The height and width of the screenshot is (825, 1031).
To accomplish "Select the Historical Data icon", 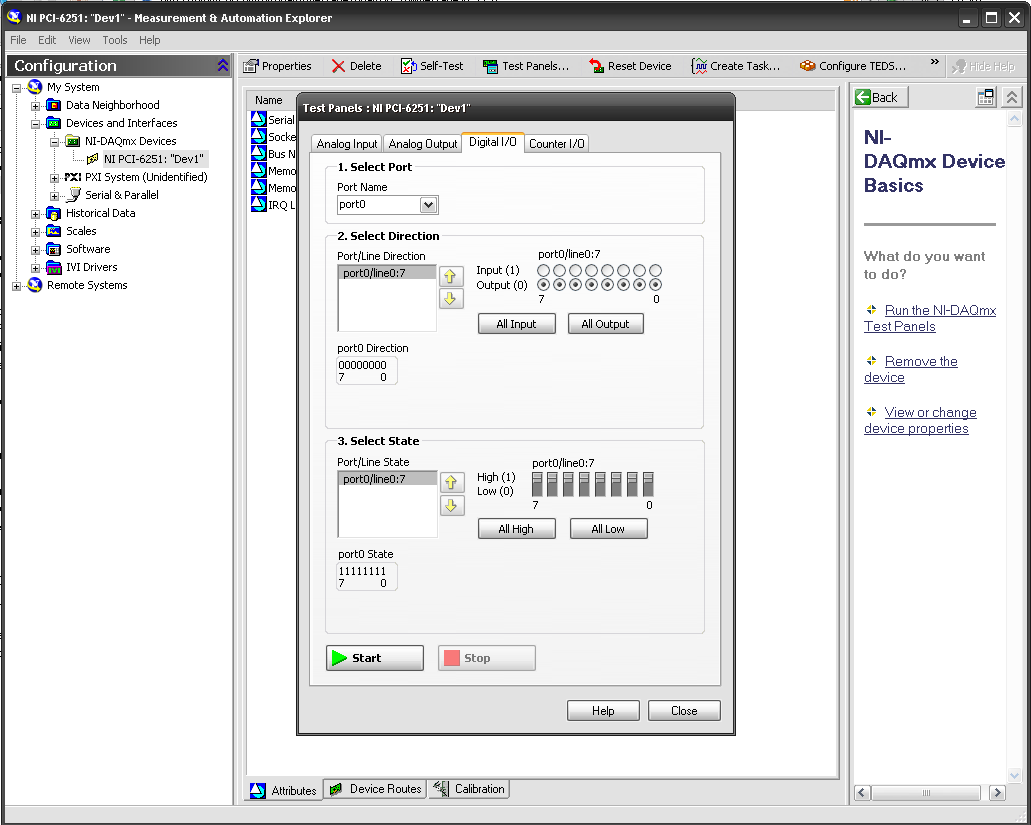I will [x=54, y=213].
